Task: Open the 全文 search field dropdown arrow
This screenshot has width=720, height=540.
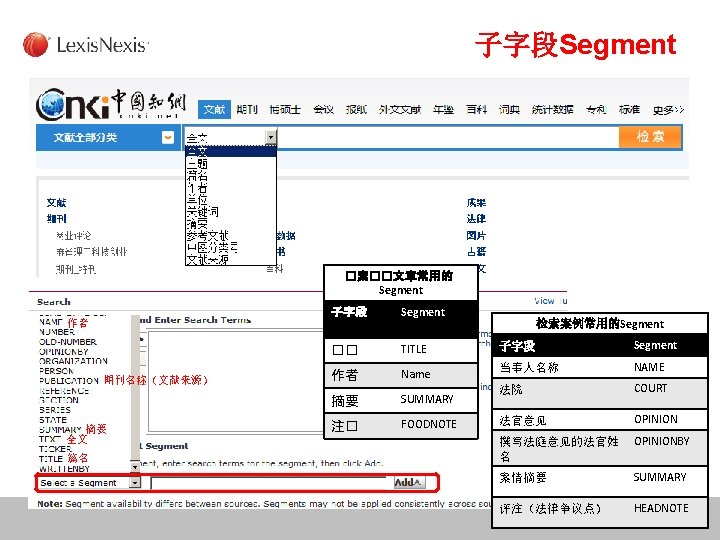Action: [271, 137]
